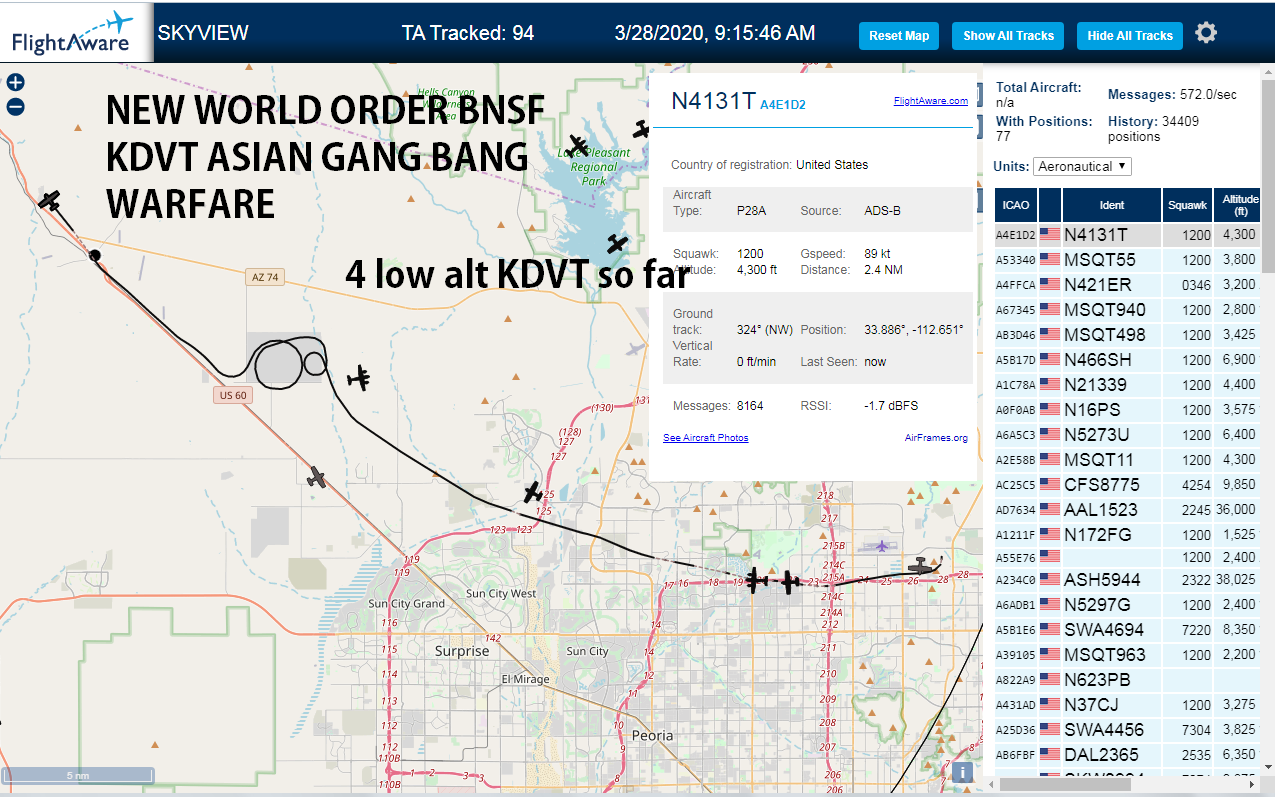Open AirFrames.org link
Viewport: 1275px width, 797px height.
[x=936, y=438]
